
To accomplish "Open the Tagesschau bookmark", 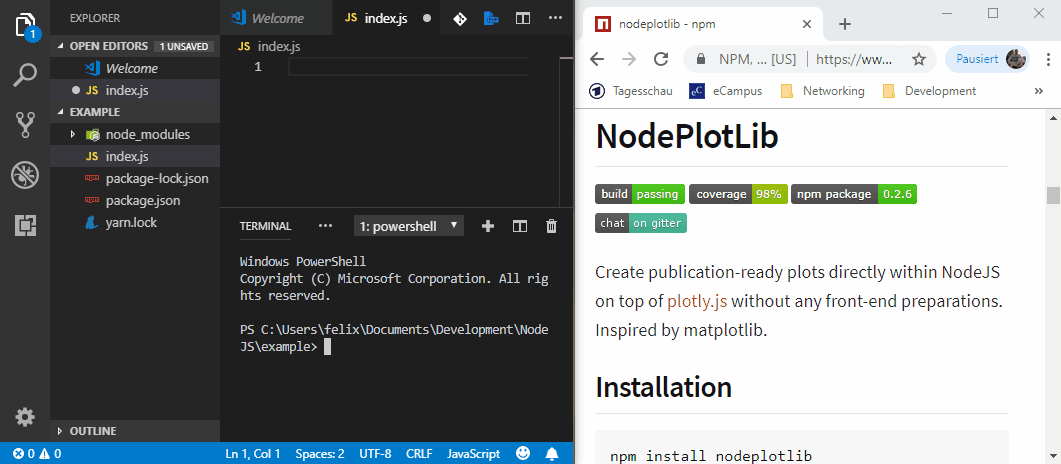I will pyautogui.click(x=631, y=91).
